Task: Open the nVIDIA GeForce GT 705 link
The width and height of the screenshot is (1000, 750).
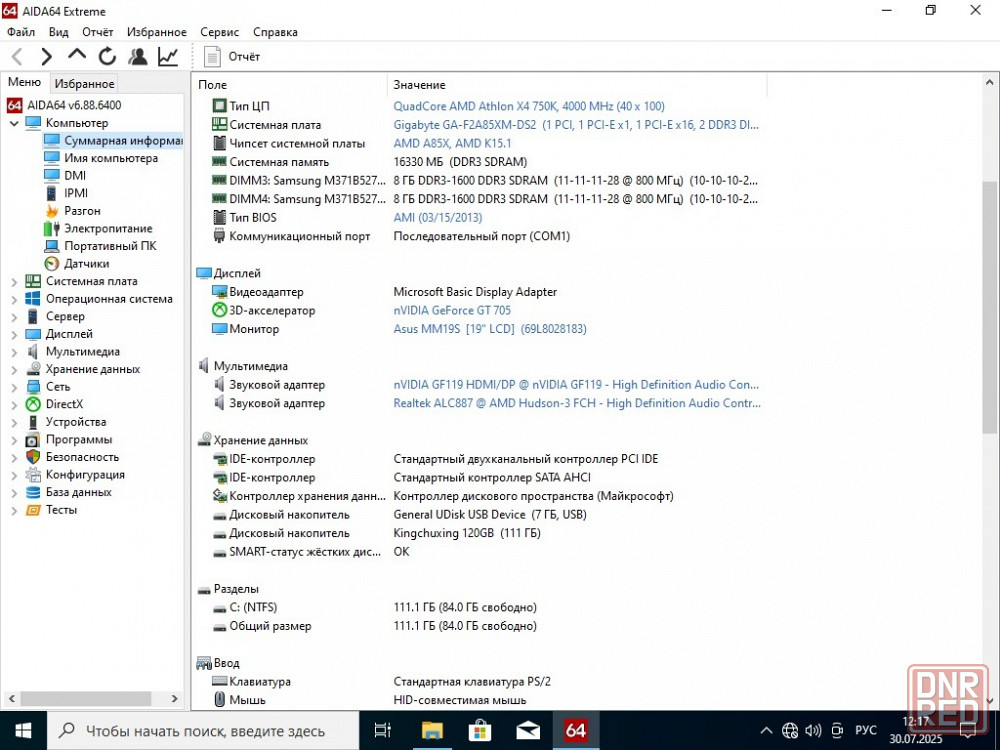Action: click(452, 311)
